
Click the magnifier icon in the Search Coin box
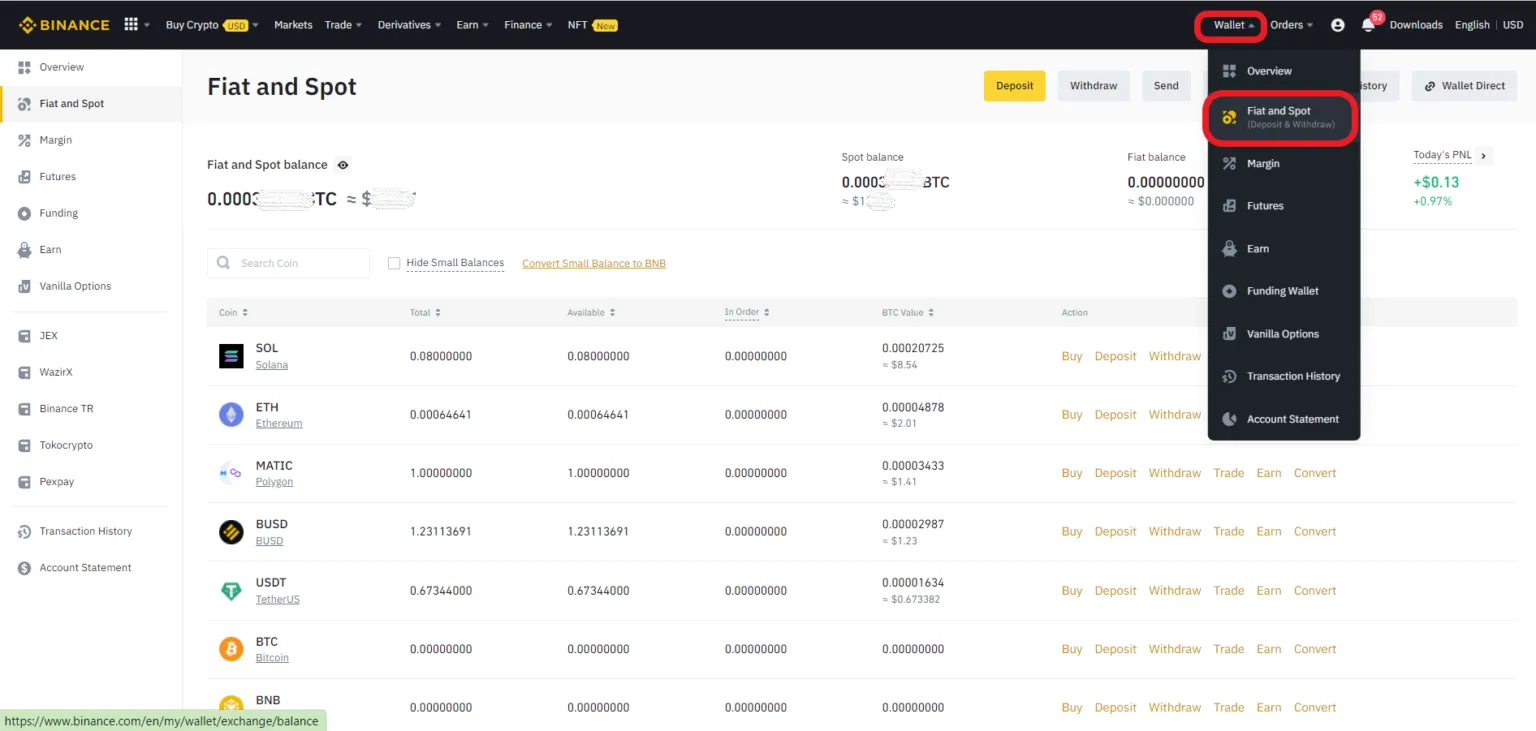click(x=224, y=263)
